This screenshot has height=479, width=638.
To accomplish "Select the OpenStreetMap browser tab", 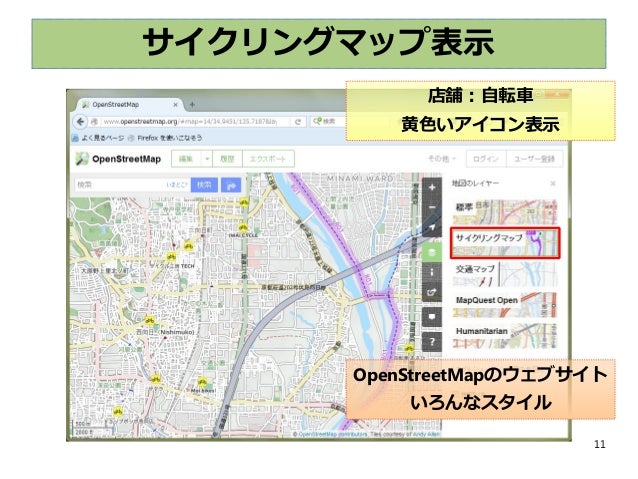I will pyautogui.click(x=128, y=105).
